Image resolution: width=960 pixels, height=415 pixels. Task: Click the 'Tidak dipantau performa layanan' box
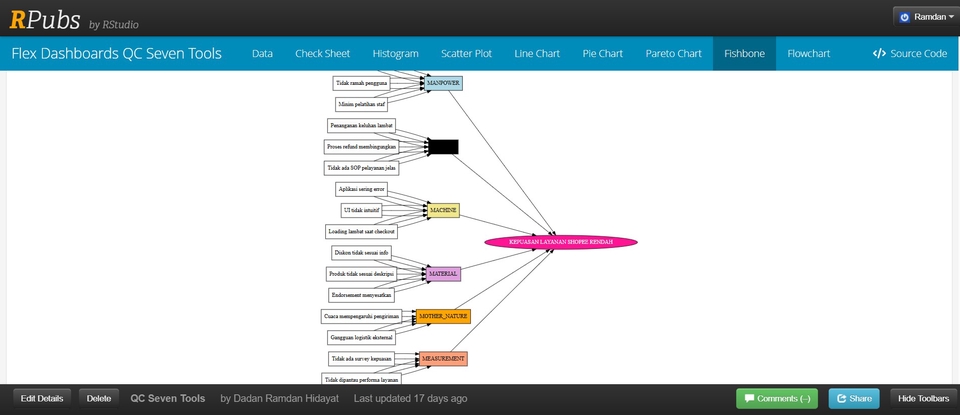point(361,379)
